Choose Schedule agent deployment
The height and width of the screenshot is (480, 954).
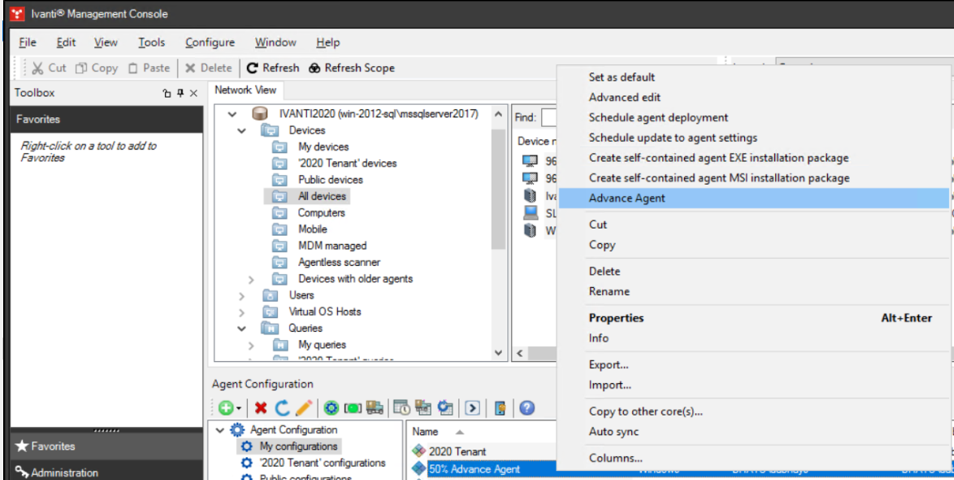click(x=754, y=117)
